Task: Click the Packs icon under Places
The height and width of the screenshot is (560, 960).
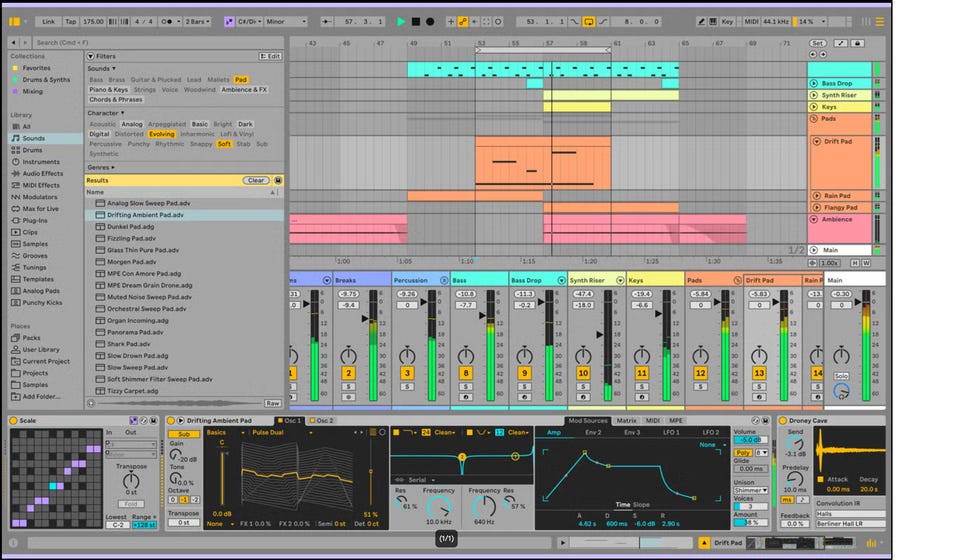Action: 16,338
